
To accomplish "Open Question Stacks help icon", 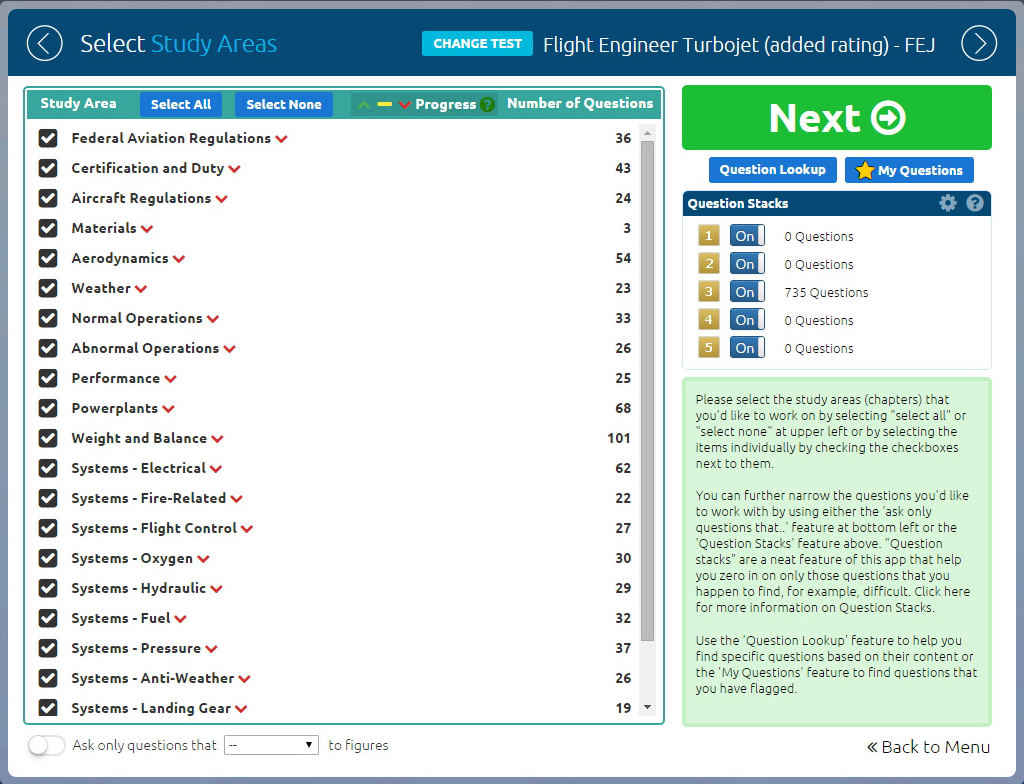I will tap(975, 203).
